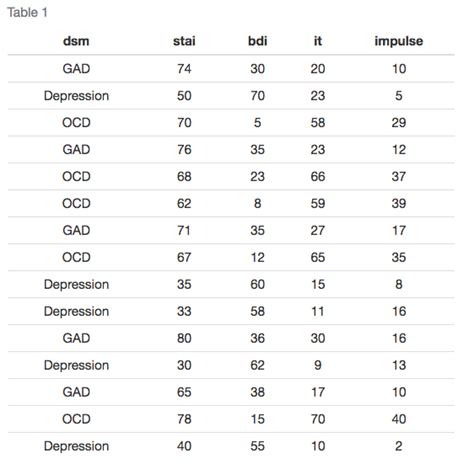Click the it value 66 cell

coord(318,177)
